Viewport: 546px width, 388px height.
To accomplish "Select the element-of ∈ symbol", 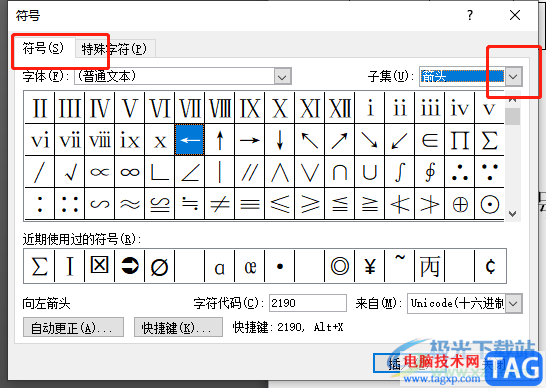I will [x=429, y=140].
